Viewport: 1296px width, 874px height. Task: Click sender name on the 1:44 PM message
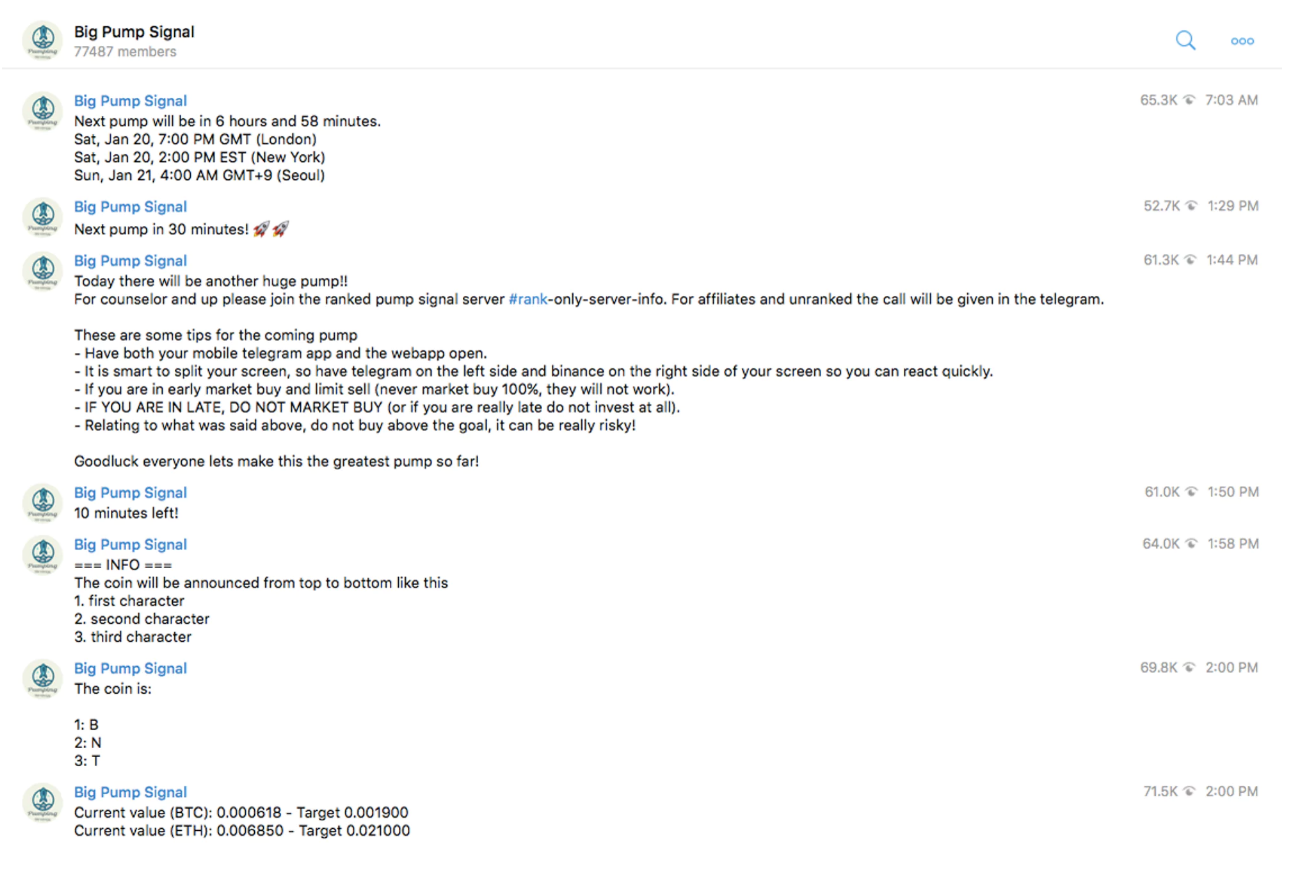point(130,261)
